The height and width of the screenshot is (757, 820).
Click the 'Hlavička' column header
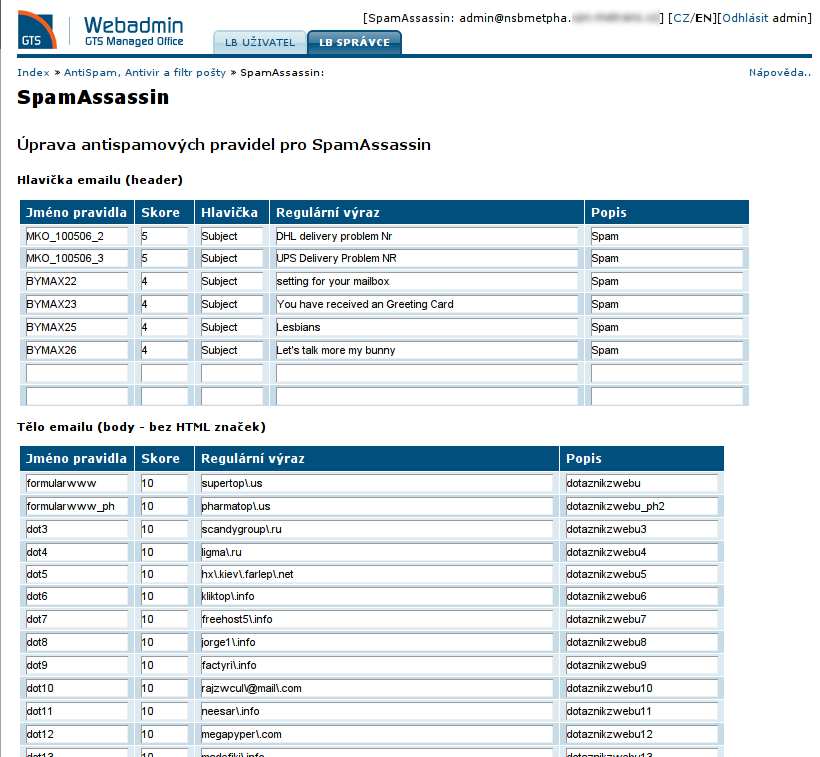point(230,213)
